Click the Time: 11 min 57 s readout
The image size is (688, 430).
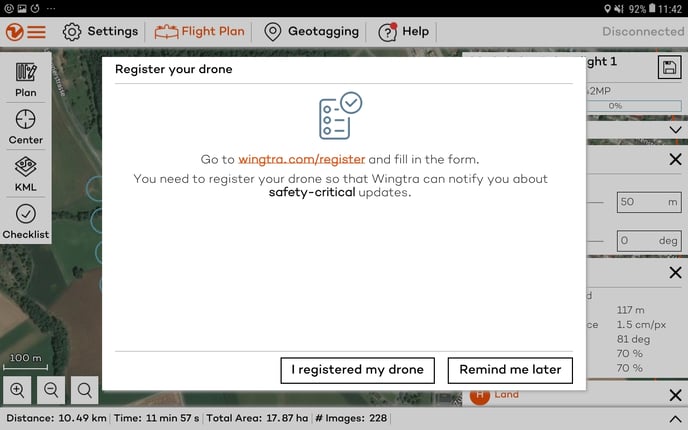[x=157, y=418]
